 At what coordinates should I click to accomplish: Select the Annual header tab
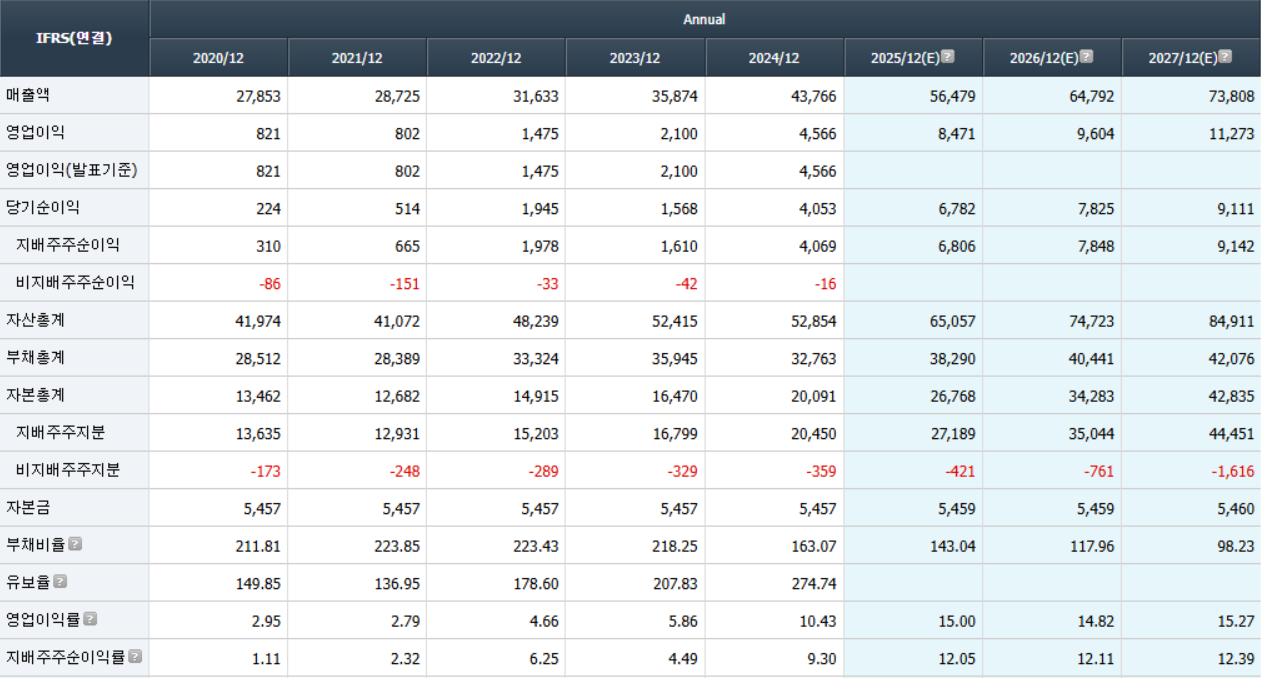pyautogui.click(x=704, y=19)
